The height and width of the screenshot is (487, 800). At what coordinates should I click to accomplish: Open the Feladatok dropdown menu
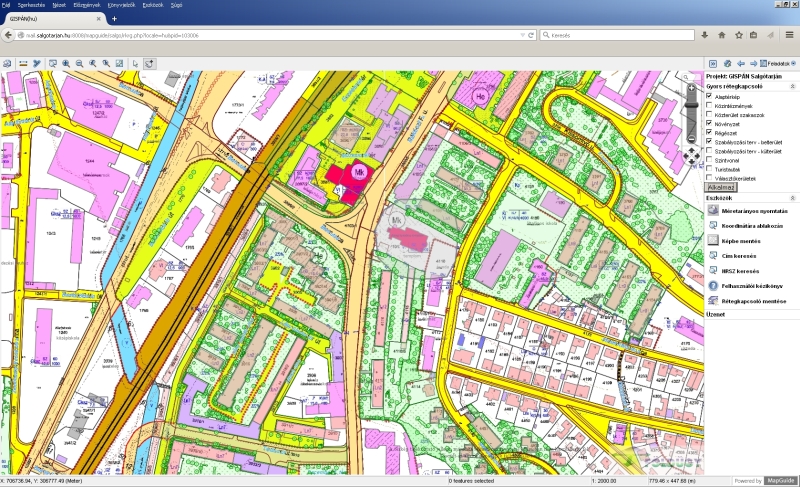pyautogui.click(x=780, y=63)
